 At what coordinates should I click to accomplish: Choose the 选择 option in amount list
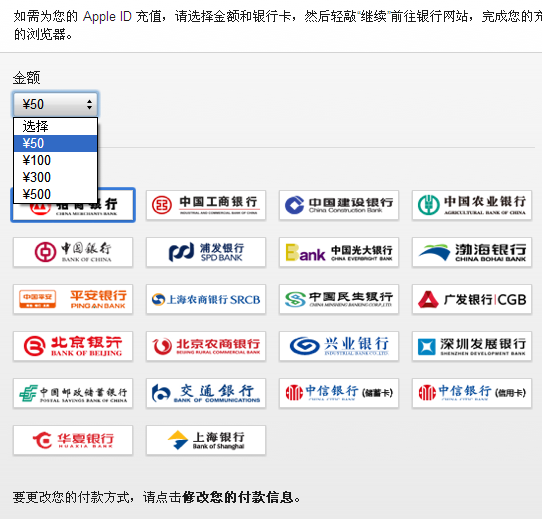click(55, 127)
